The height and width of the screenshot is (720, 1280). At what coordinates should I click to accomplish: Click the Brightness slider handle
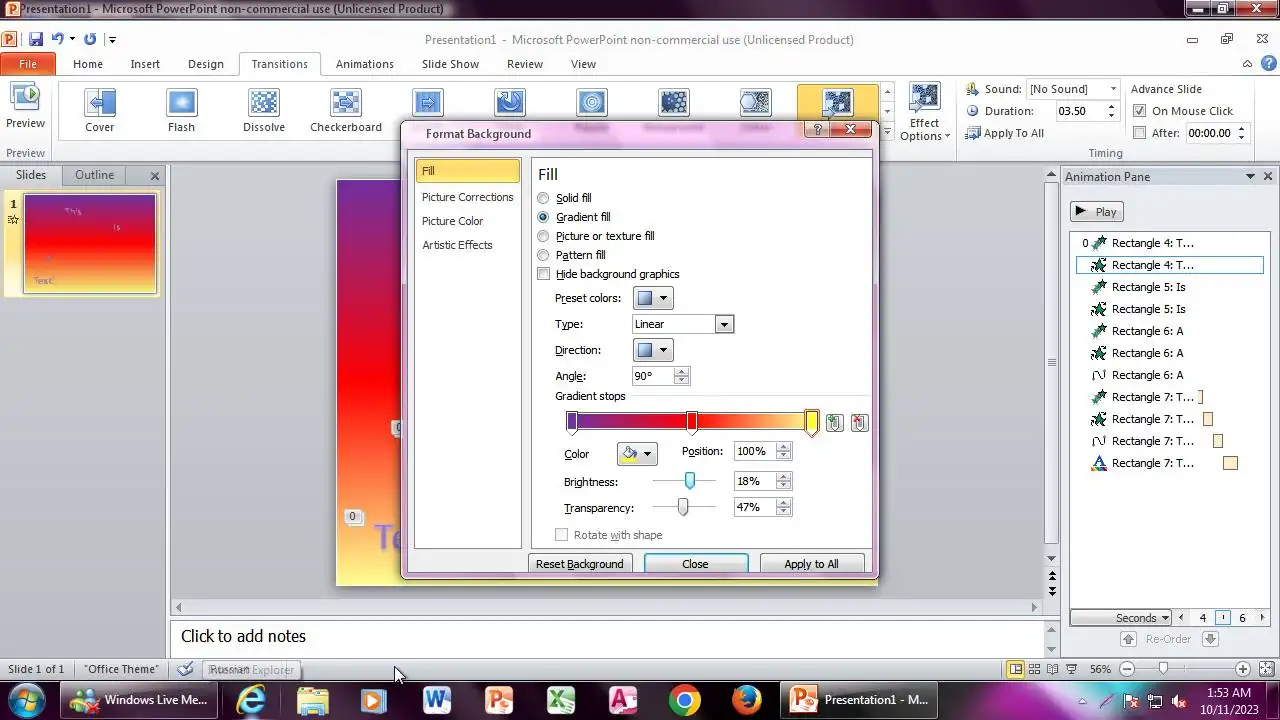pyautogui.click(x=689, y=481)
